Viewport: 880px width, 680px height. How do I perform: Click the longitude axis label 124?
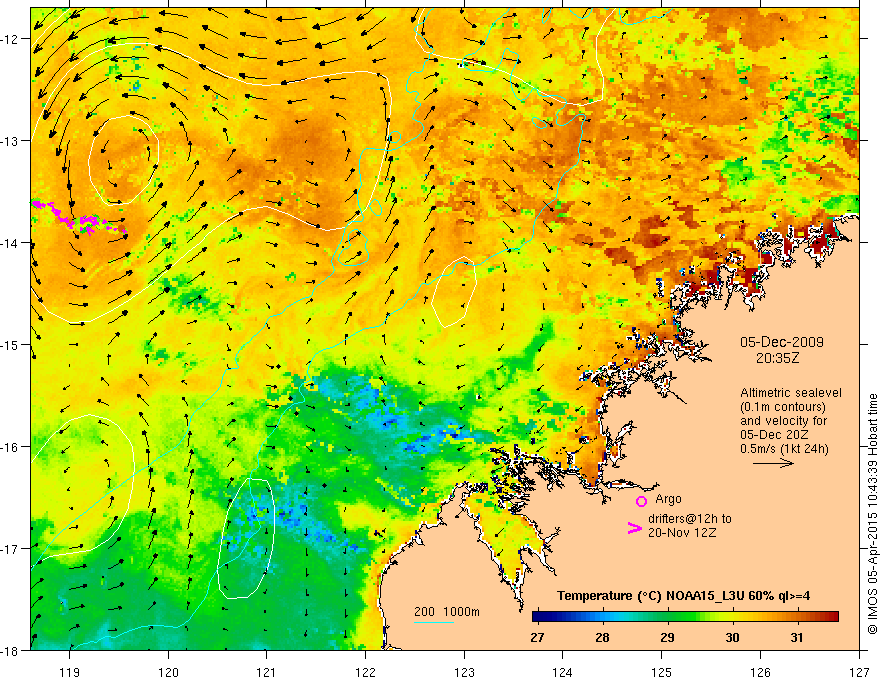pos(563,672)
